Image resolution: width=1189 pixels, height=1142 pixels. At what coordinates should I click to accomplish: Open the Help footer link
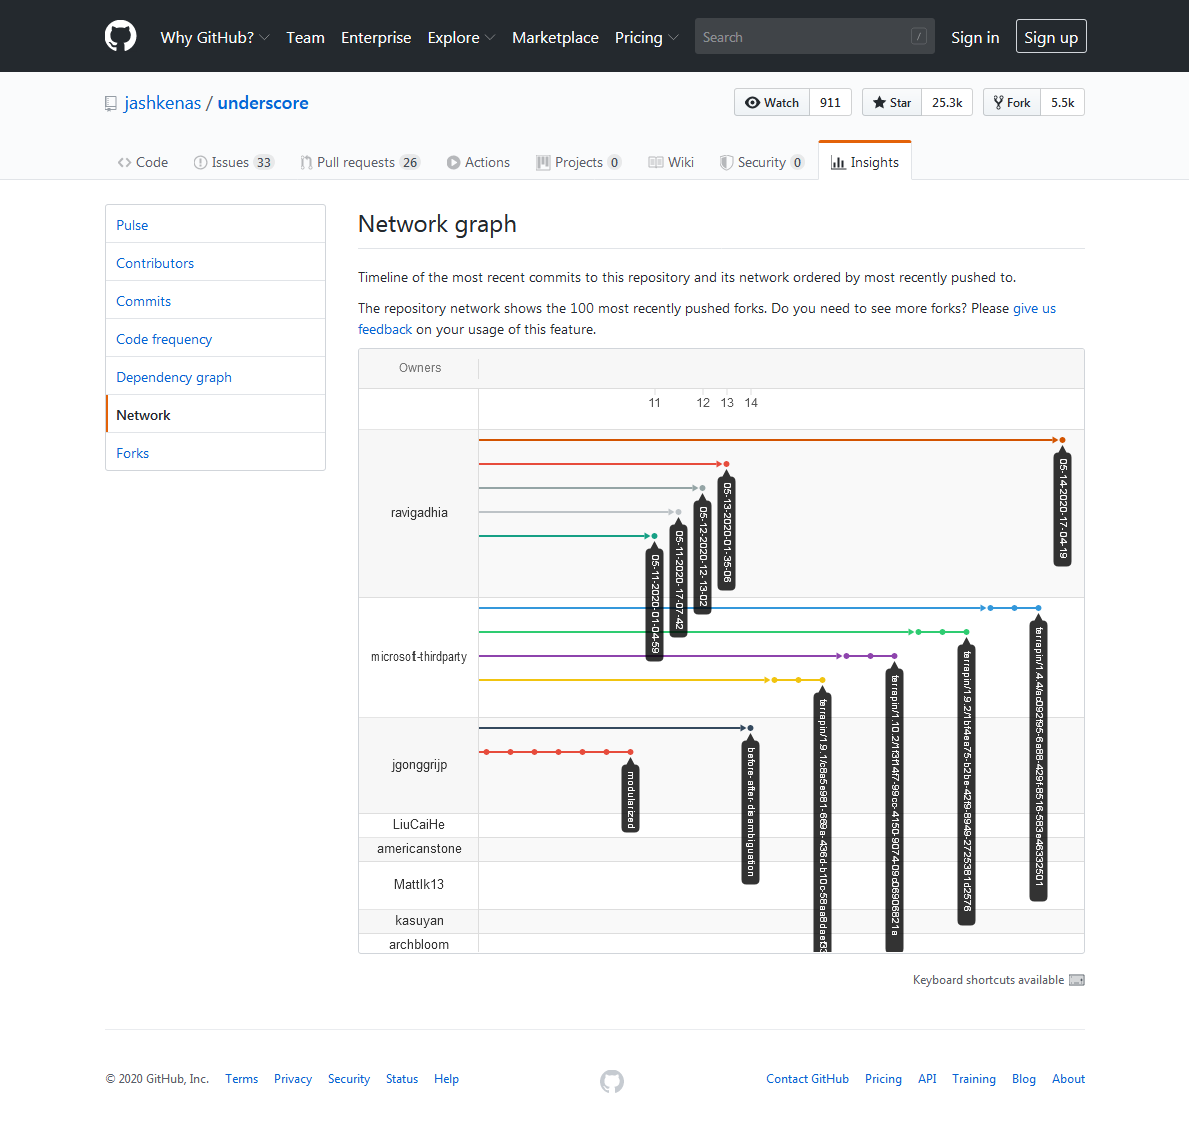click(x=447, y=1079)
